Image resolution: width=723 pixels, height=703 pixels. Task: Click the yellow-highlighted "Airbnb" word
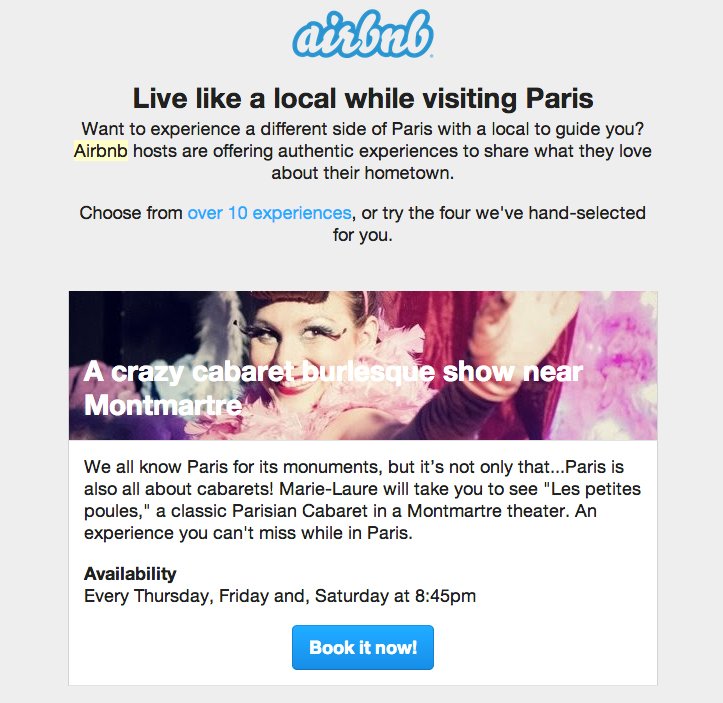point(100,151)
